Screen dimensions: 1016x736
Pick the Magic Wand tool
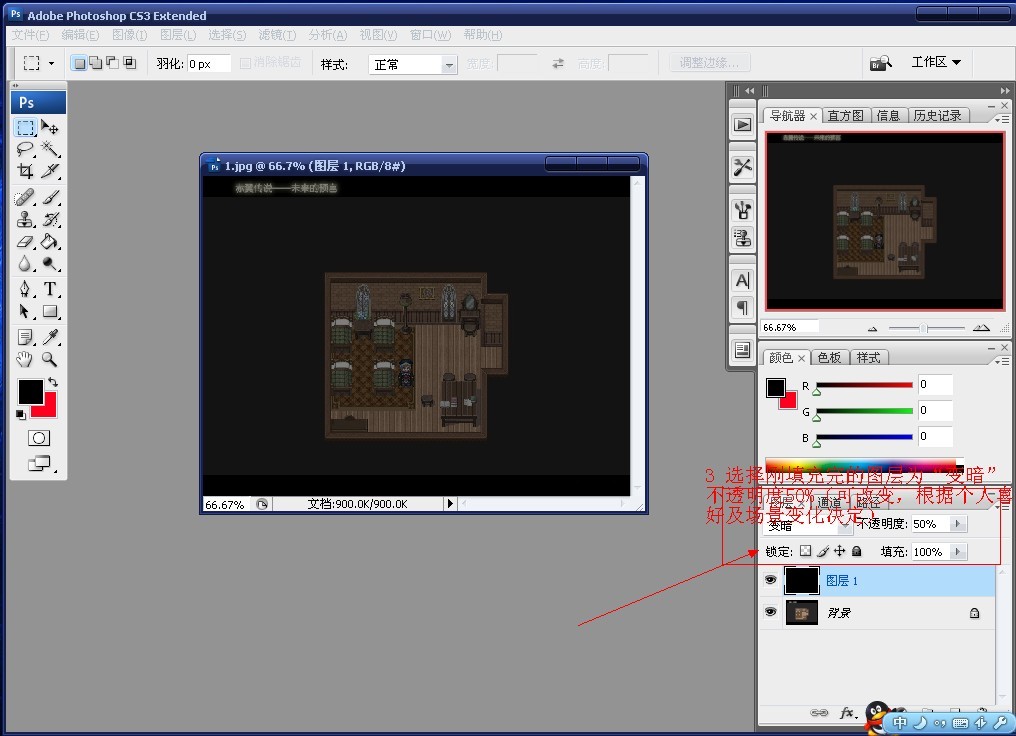(50, 149)
